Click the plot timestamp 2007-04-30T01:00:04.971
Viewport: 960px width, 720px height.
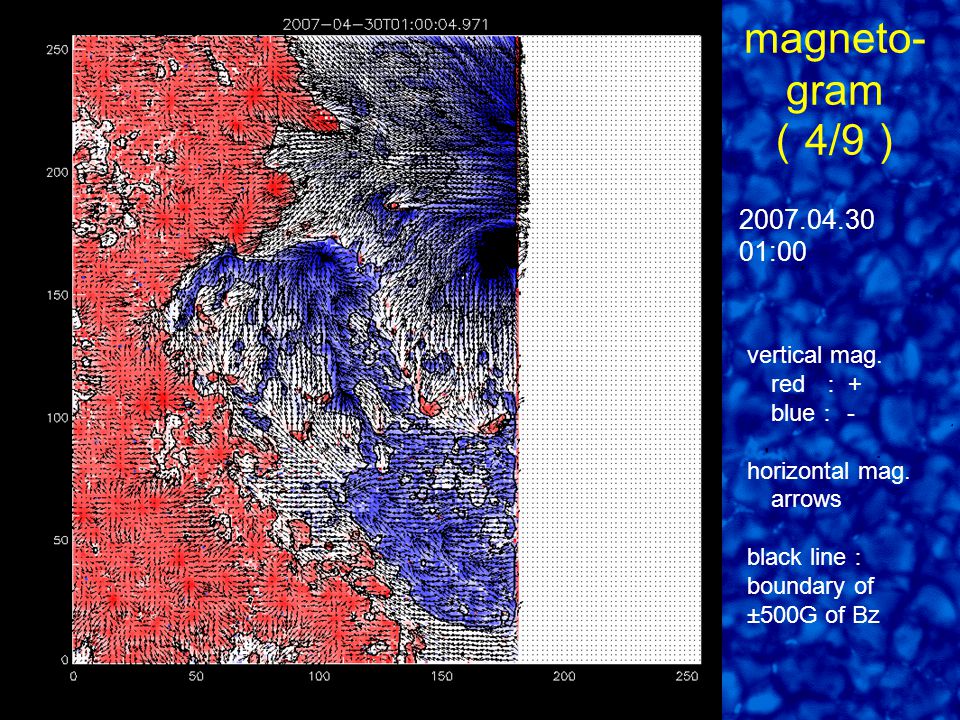(385, 24)
